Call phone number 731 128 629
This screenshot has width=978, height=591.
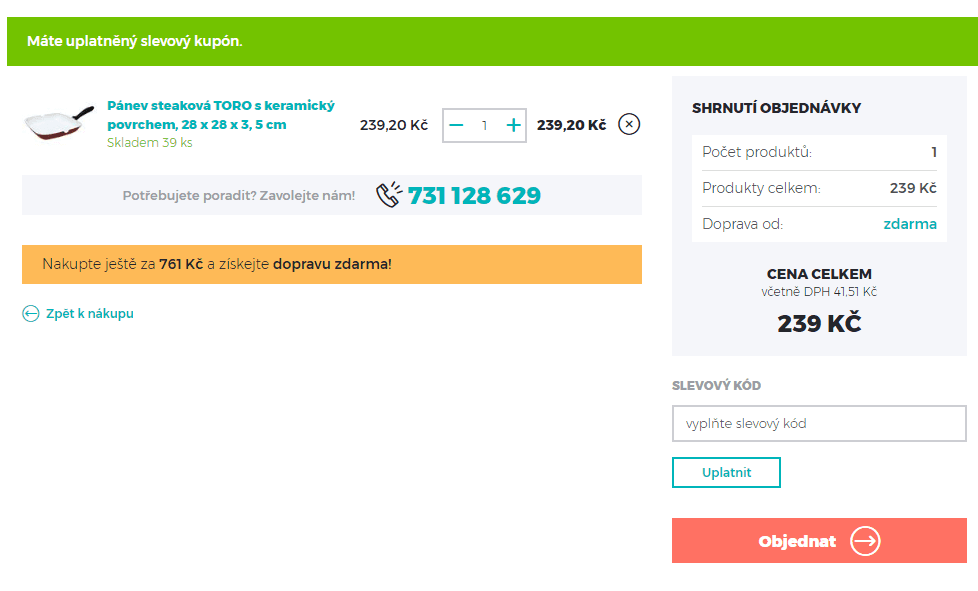pyautogui.click(x=474, y=195)
